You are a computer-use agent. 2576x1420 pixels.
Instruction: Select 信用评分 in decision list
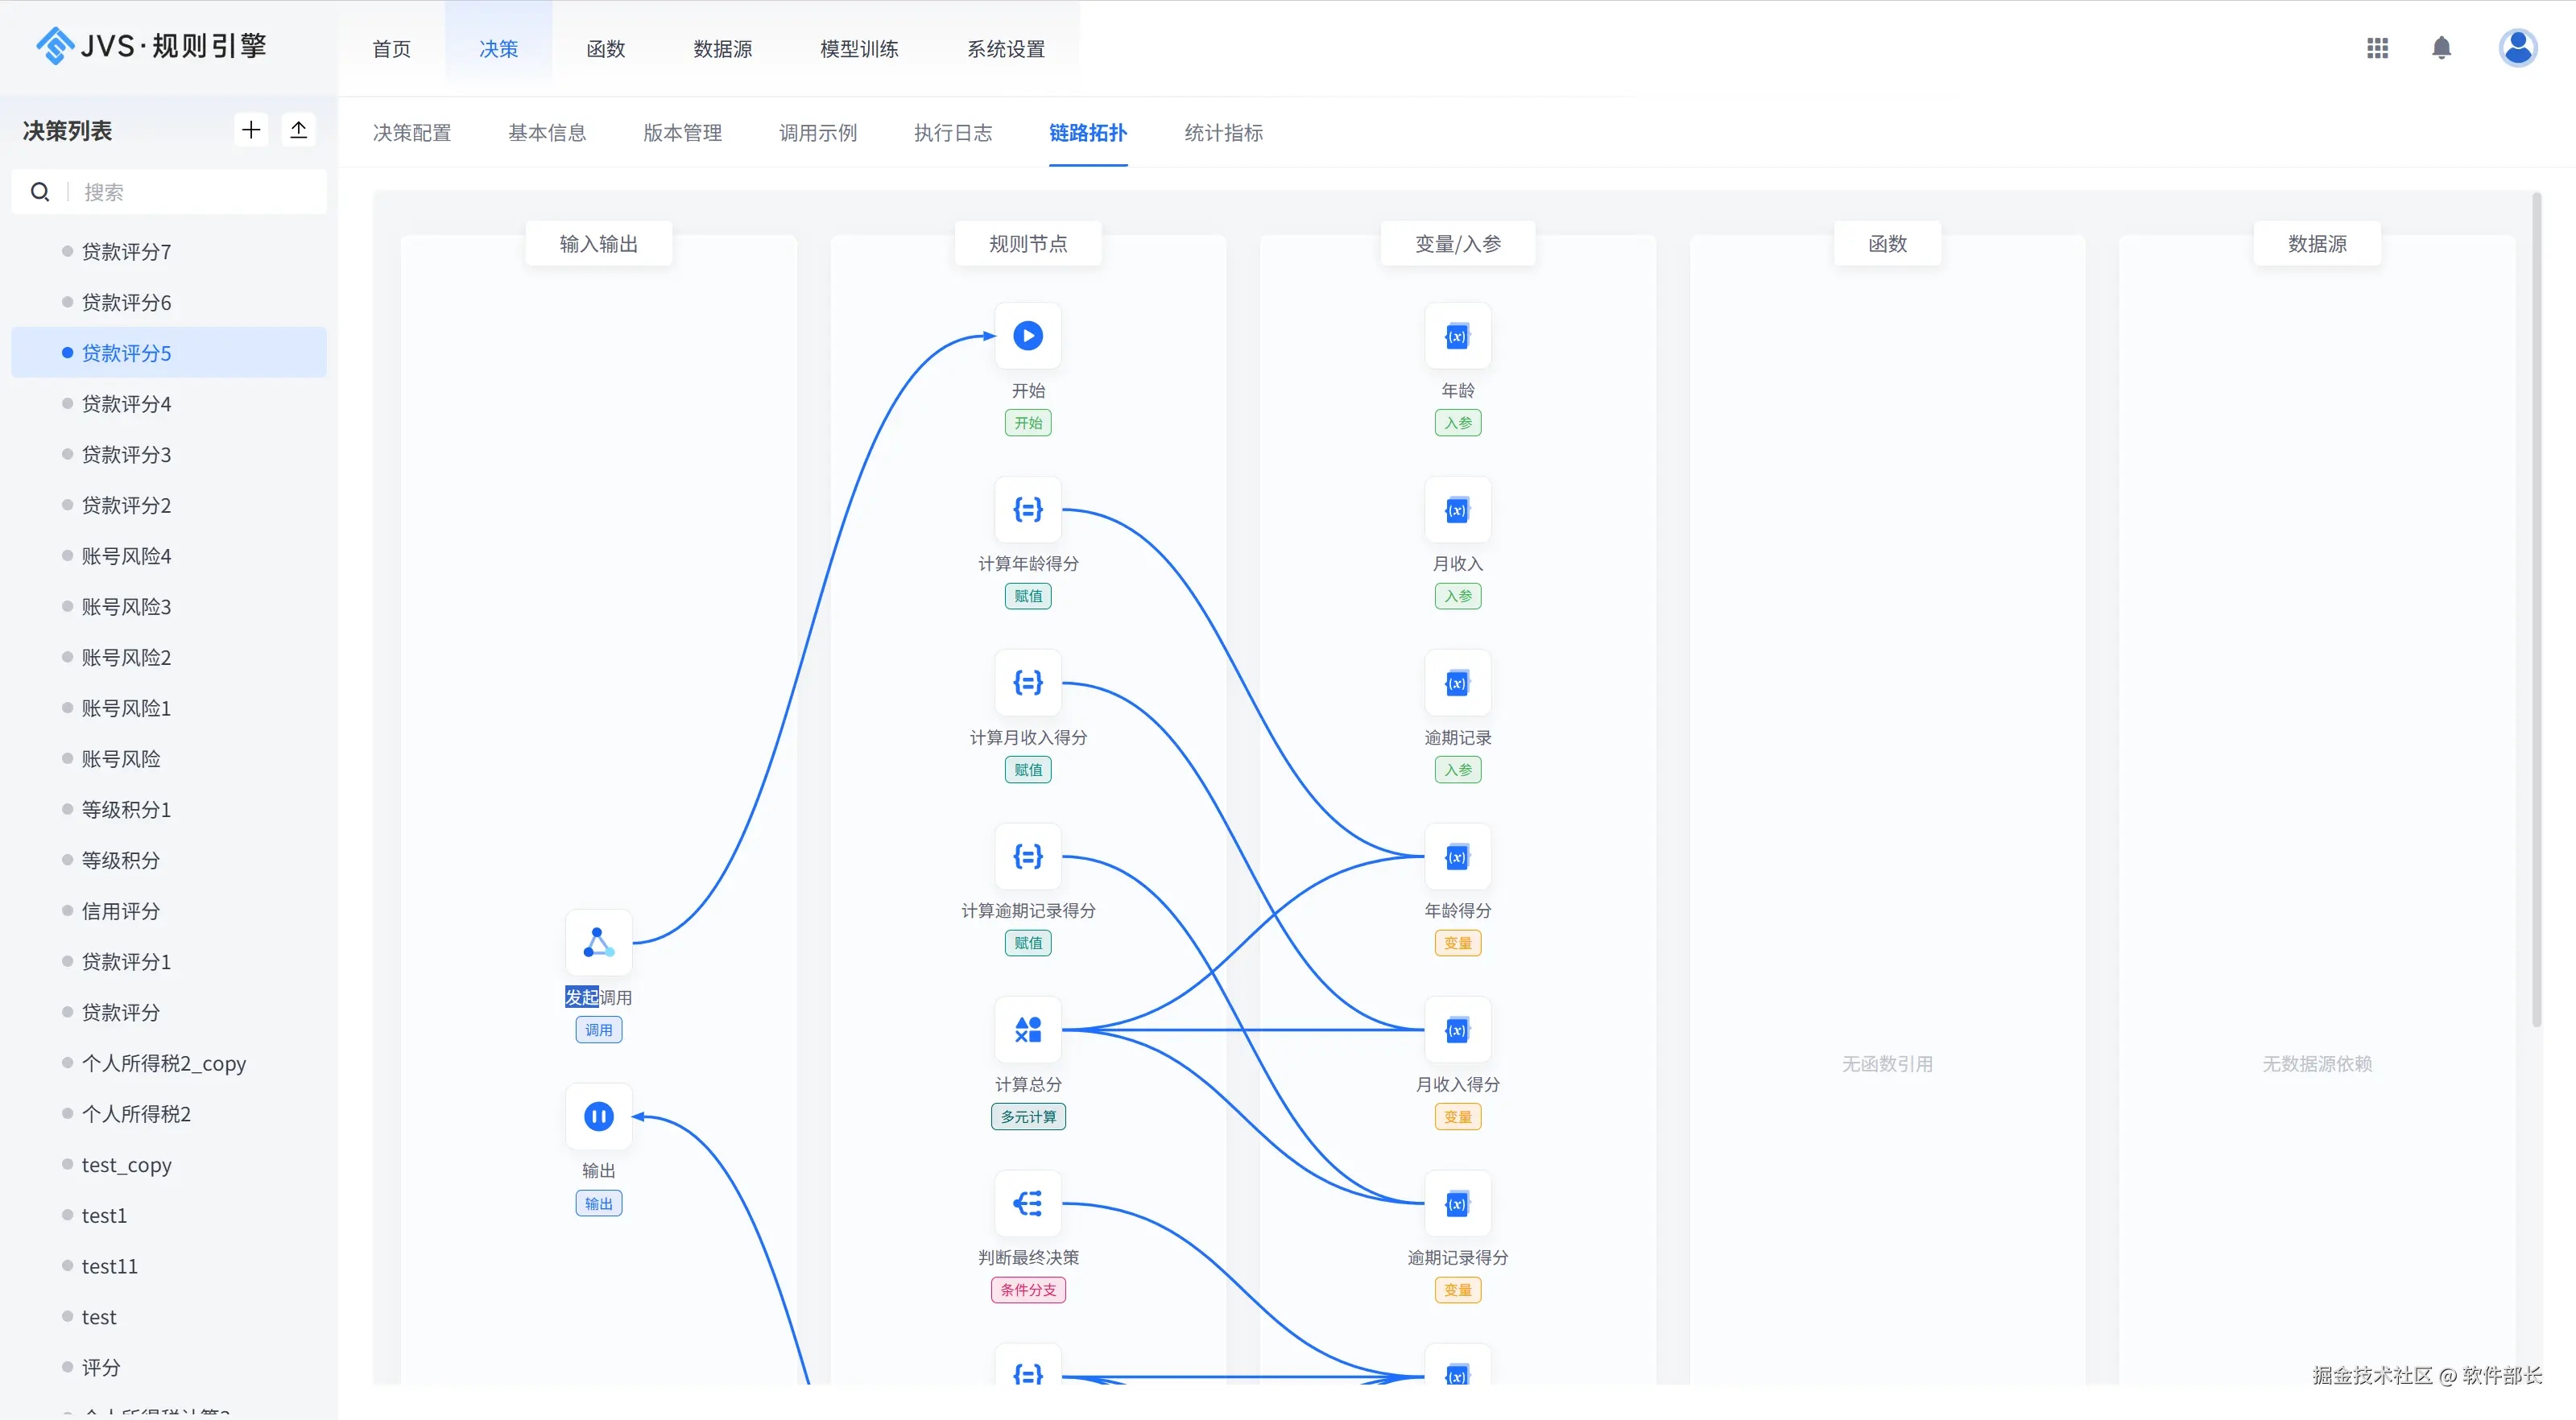tap(168, 911)
